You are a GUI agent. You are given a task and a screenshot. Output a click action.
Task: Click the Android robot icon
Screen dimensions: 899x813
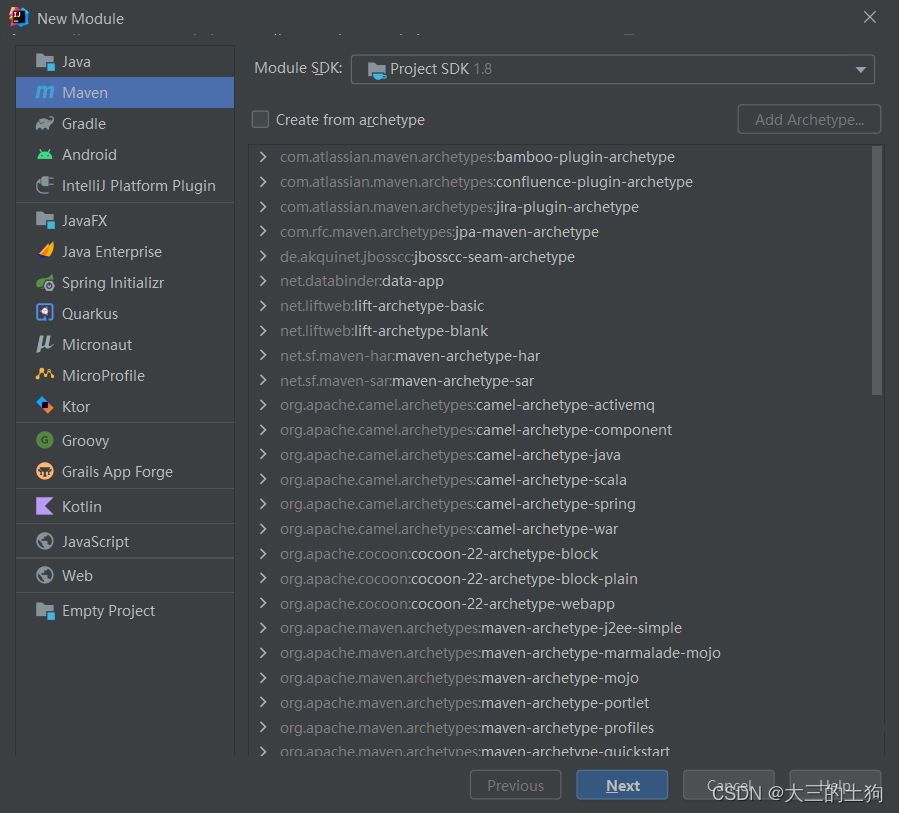45,154
